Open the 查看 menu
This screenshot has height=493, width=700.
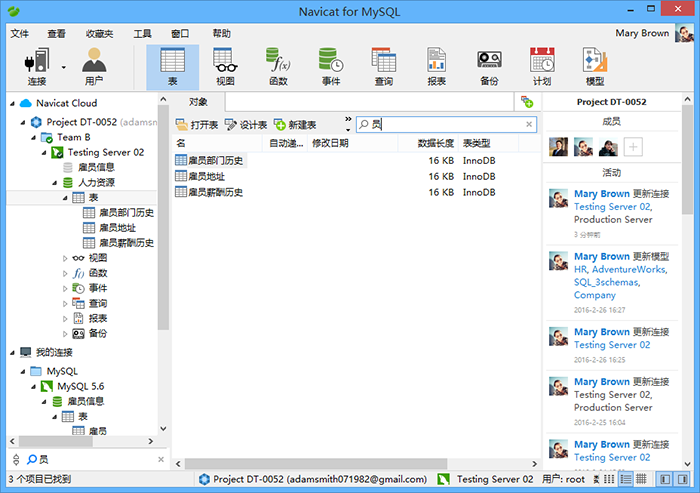click(x=56, y=33)
